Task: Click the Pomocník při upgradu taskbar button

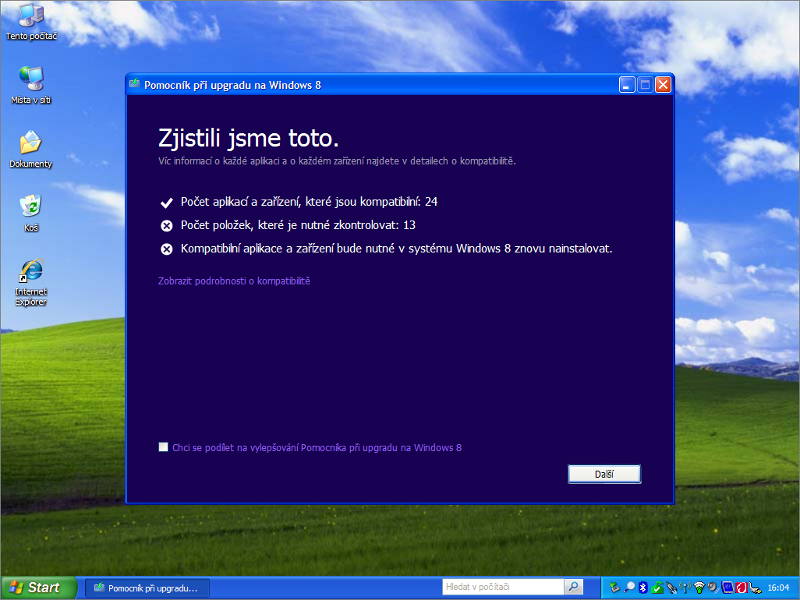Action: [x=147, y=588]
